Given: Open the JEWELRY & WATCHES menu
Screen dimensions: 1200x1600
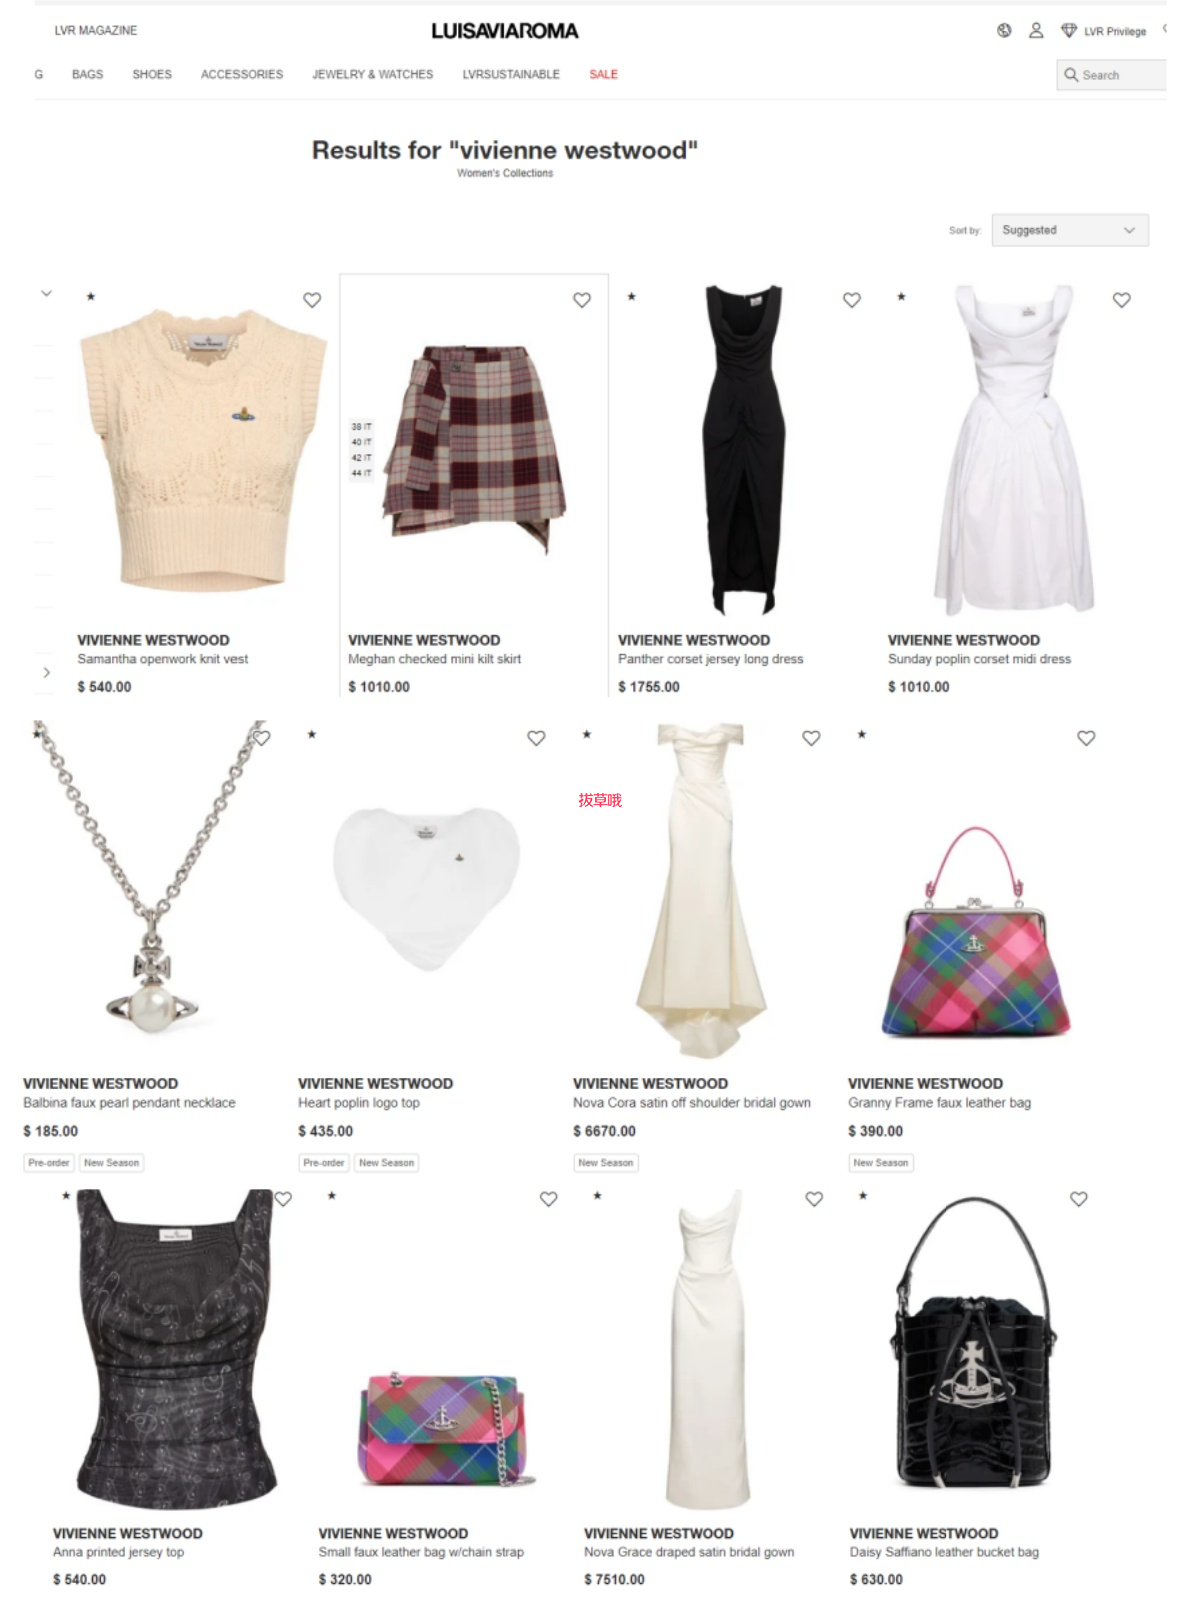Looking at the screenshot, I should pos(372,74).
